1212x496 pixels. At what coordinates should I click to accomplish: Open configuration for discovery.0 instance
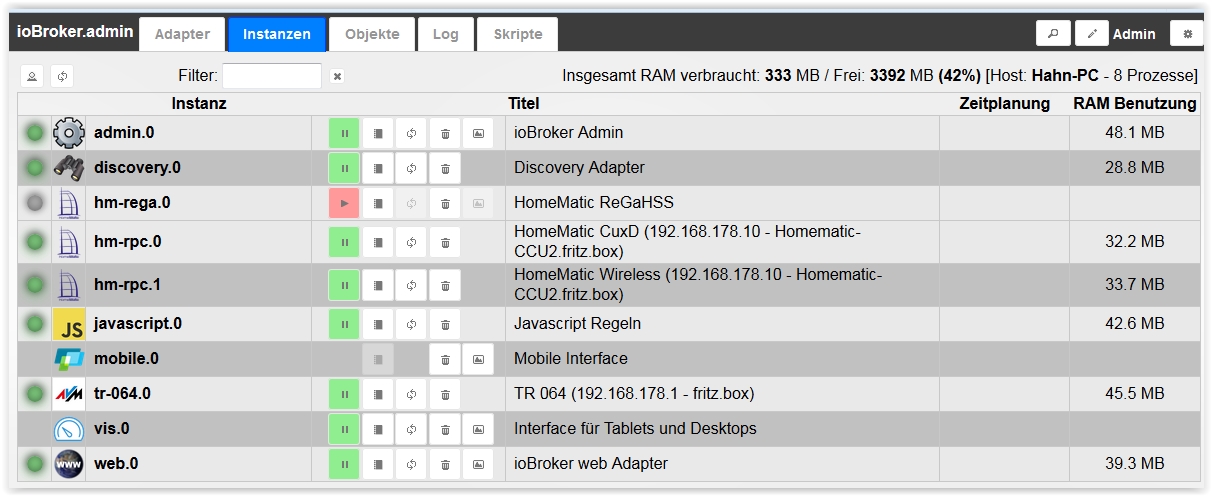[377, 168]
